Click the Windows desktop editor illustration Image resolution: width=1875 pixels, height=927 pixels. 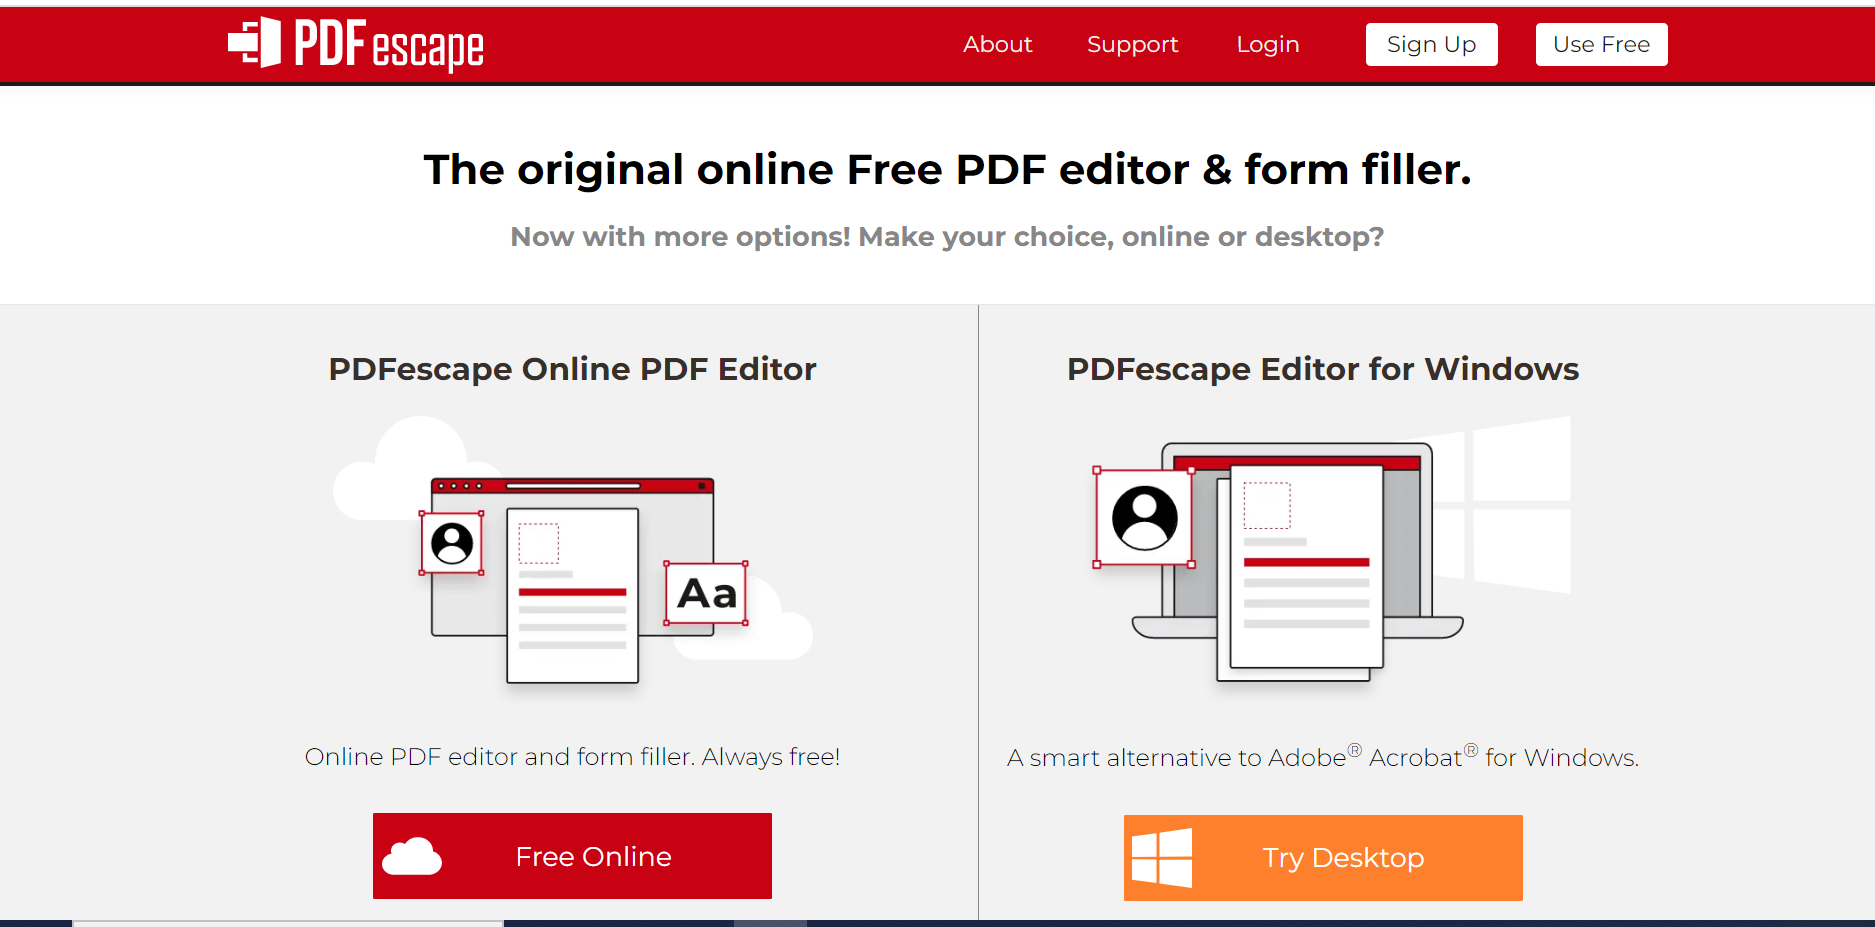pos(1331,551)
